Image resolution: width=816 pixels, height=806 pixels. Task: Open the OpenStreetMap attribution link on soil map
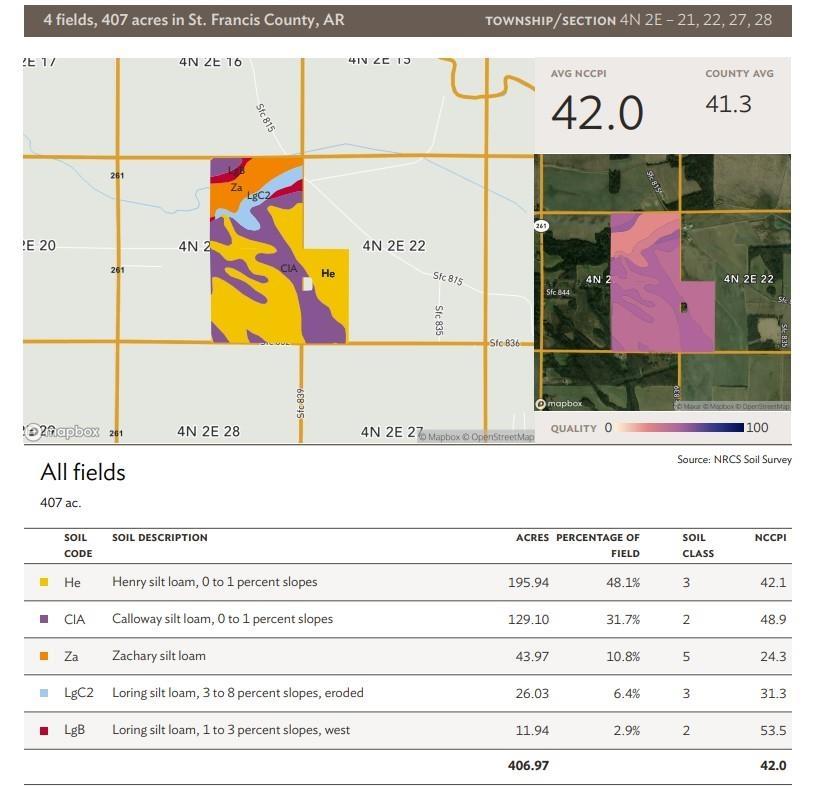click(x=498, y=437)
